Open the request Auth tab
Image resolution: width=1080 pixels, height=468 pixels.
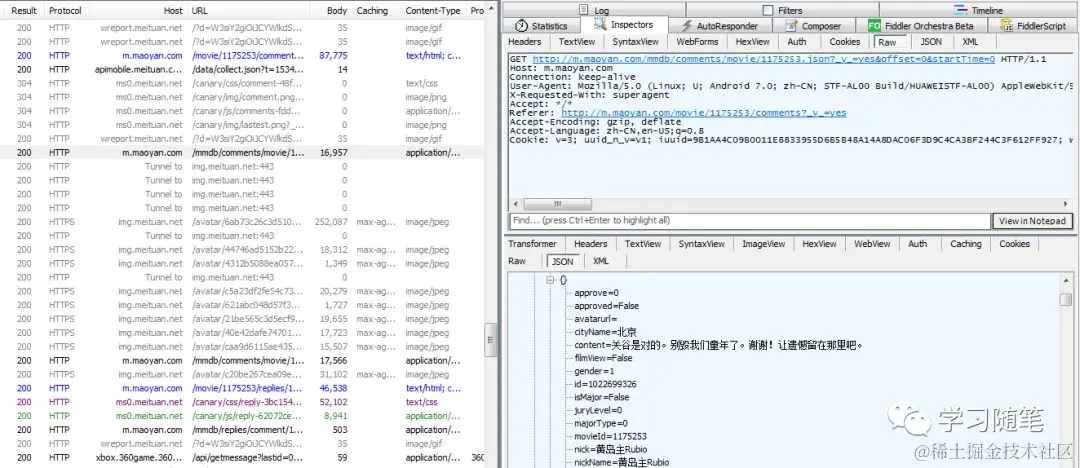[x=796, y=41]
